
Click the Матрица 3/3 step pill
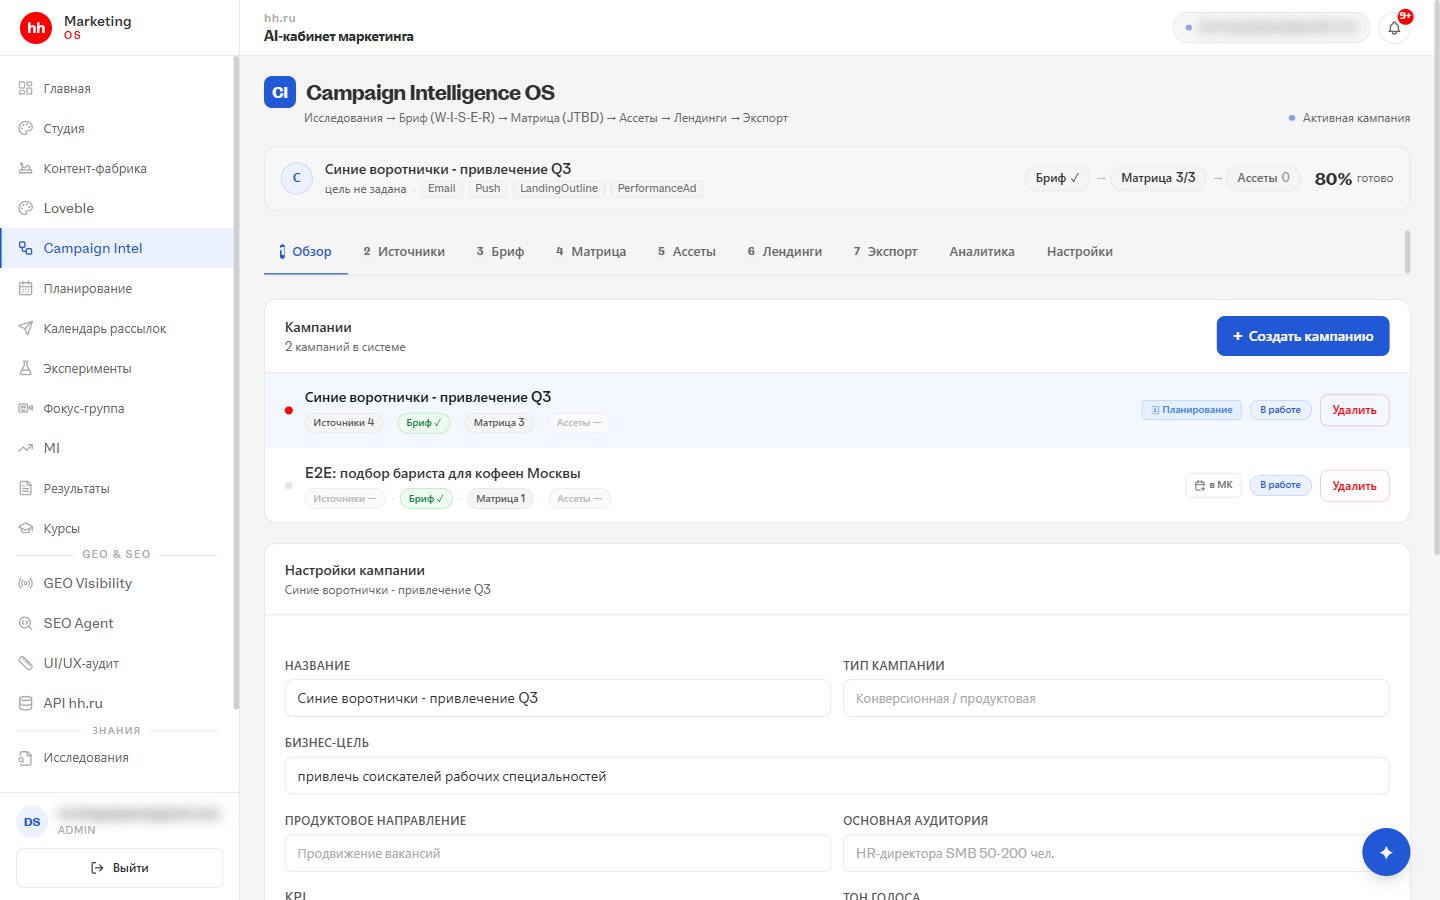point(1158,178)
